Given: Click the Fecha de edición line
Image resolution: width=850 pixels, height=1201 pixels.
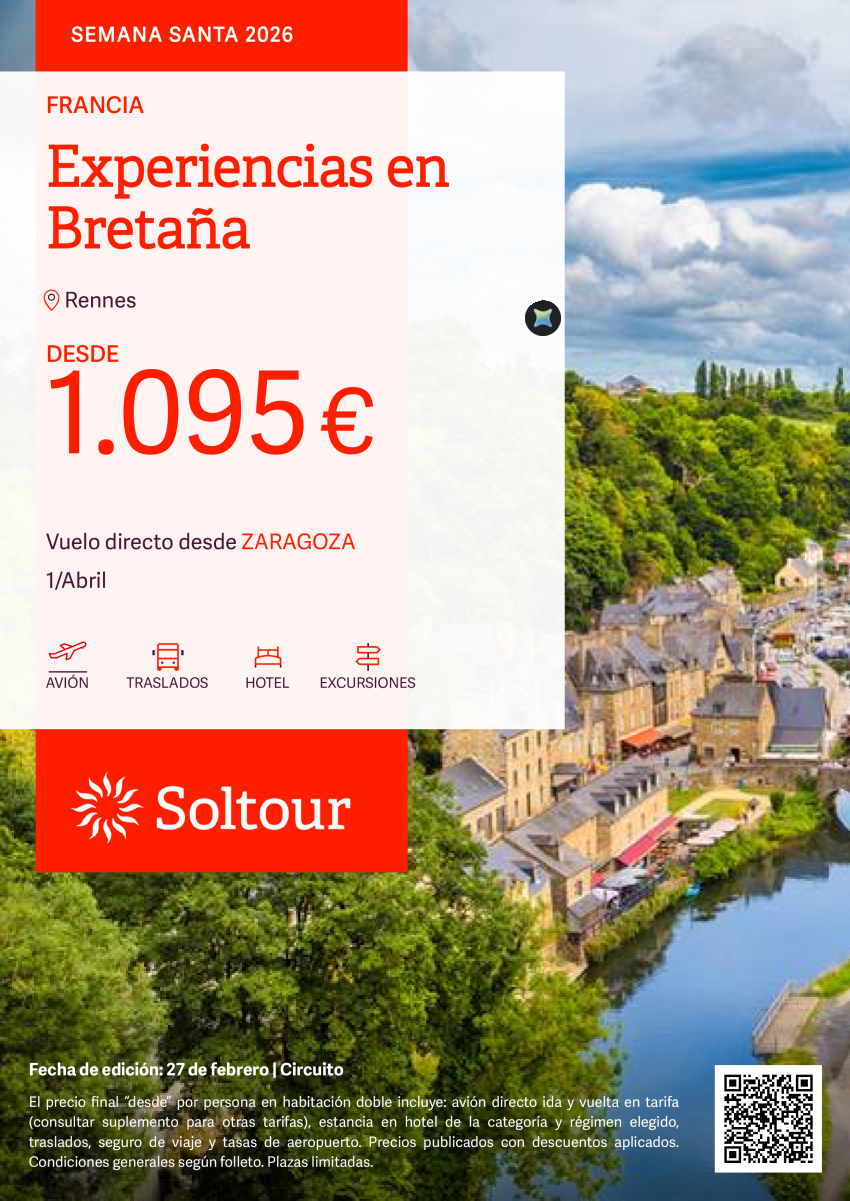Looking at the screenshot, I should (186, 1069).
